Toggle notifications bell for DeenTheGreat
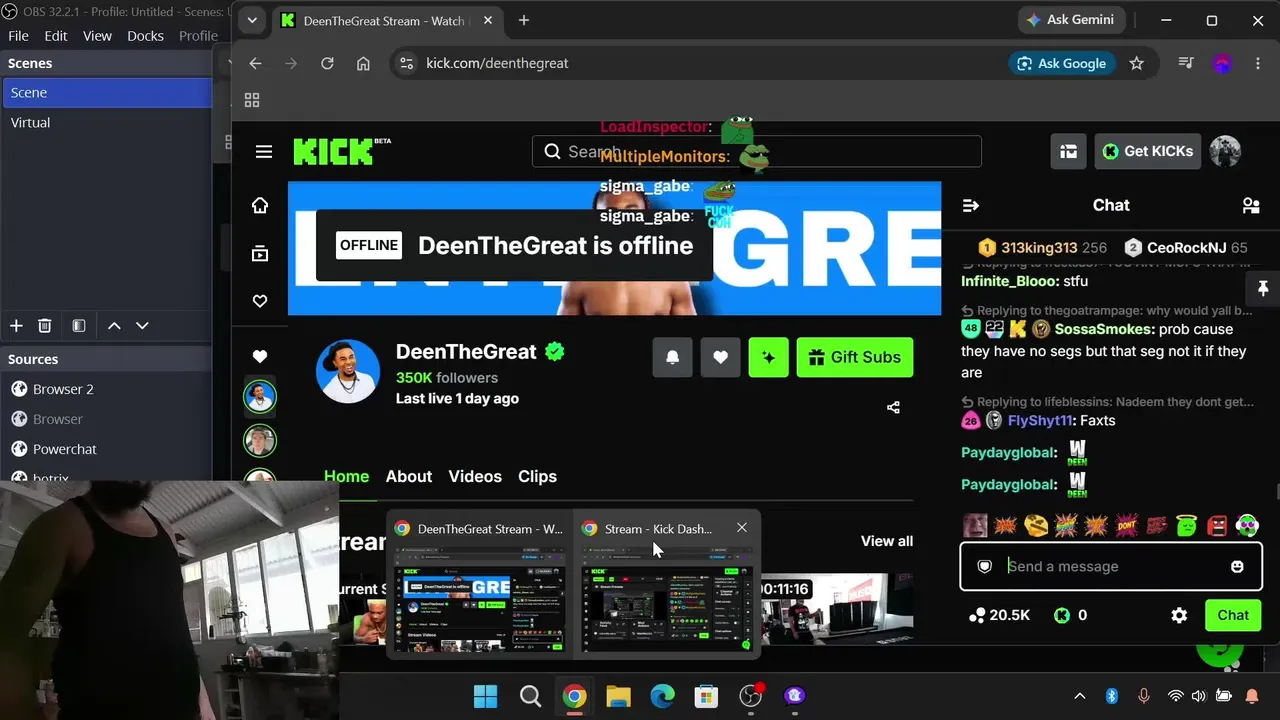The image size is (1280, 720). [673, 357]
